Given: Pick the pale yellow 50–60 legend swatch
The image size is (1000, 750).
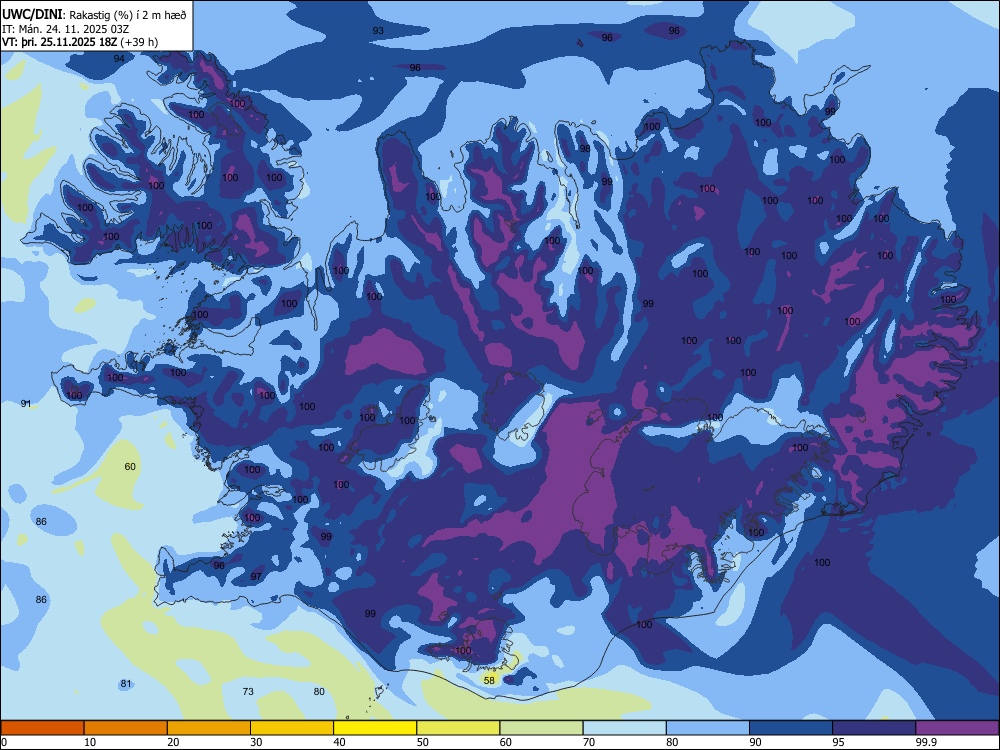Looking at the screenshot, I should click(x=458, y=728).
